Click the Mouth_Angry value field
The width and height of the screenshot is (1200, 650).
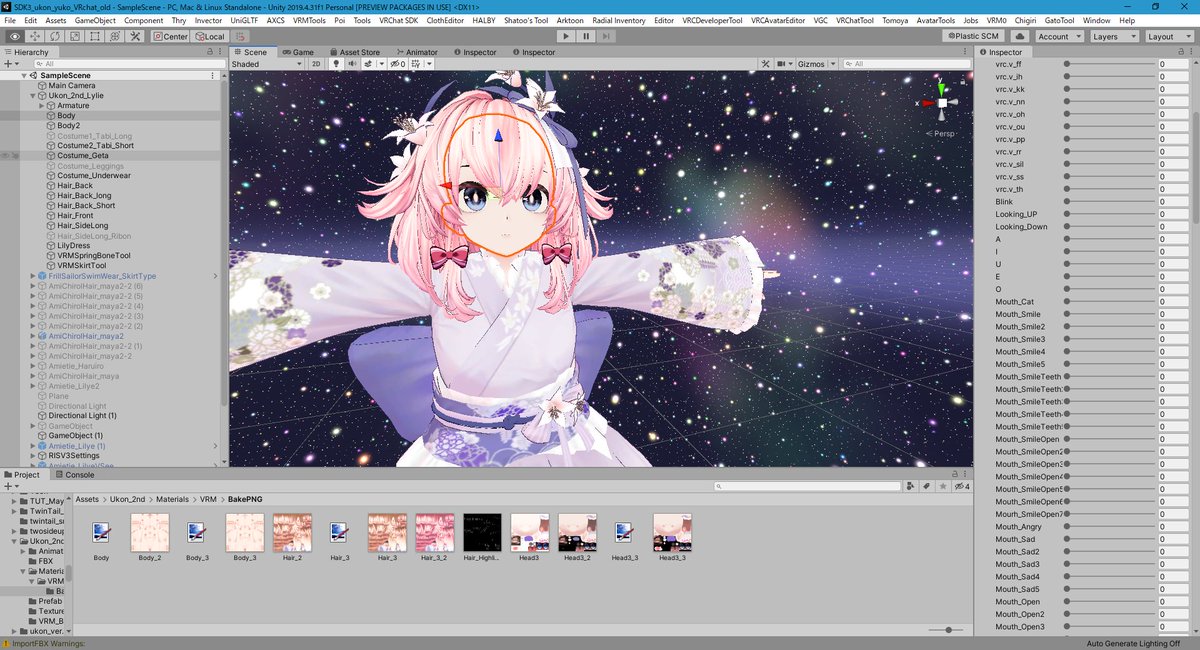[1174, 527]
